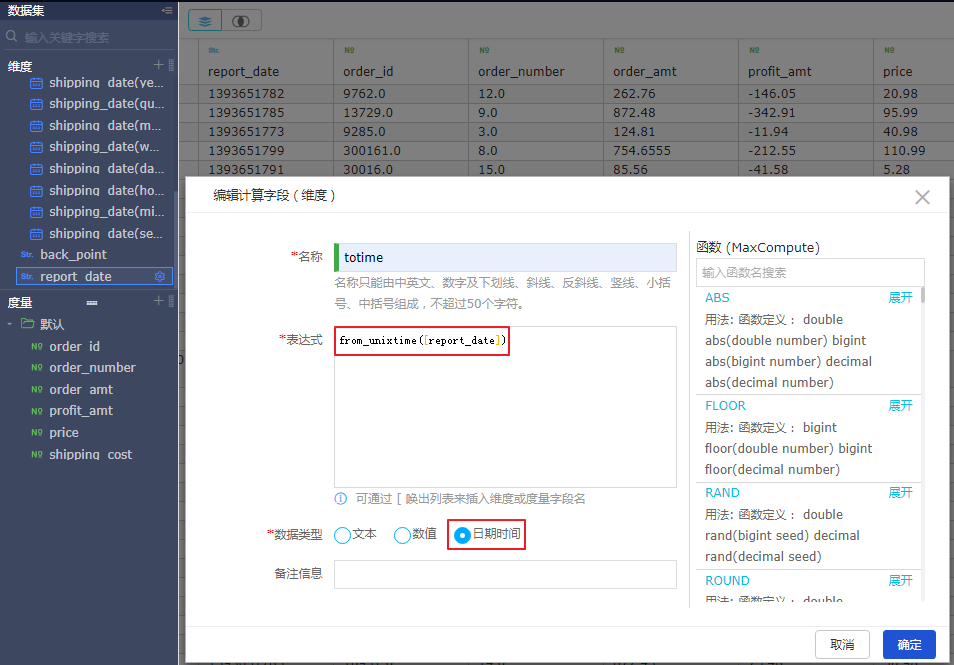This screenshot has width=954, height=665.
Task: Click the table cell showing 1393651782
Action: click(x=266, y=94)
